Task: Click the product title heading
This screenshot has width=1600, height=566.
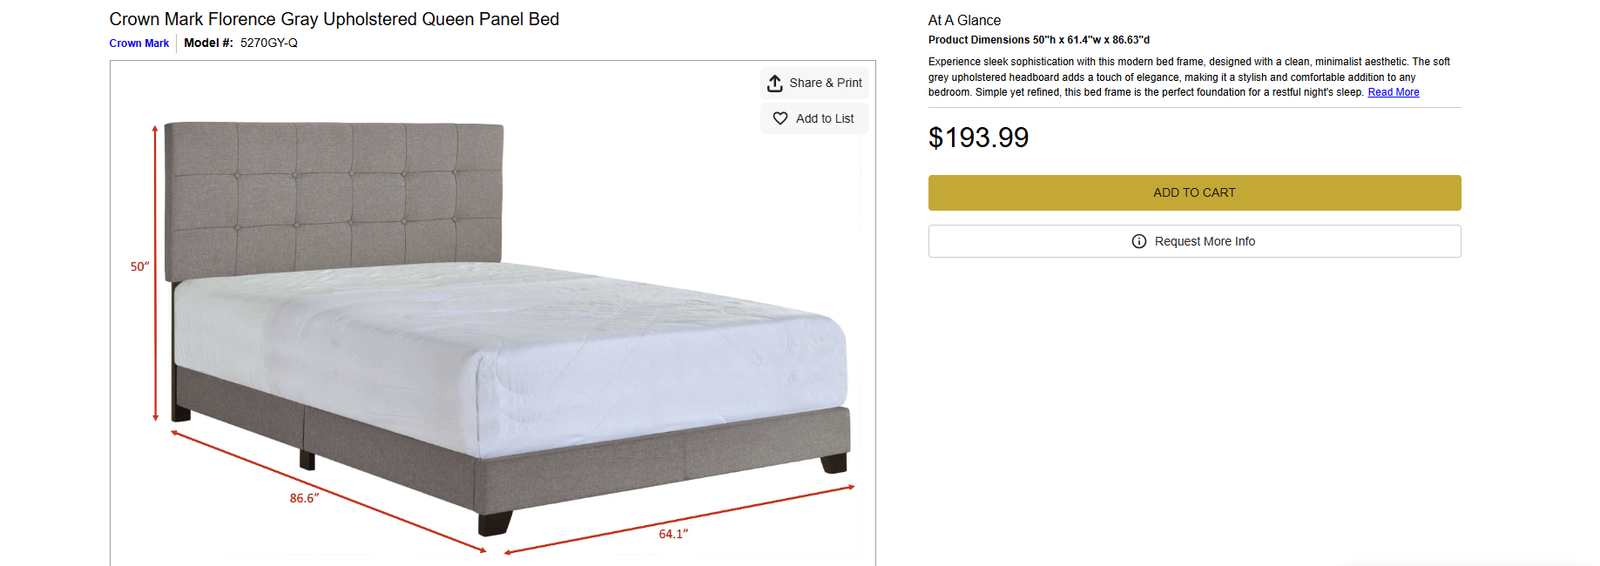Action: 334,19
